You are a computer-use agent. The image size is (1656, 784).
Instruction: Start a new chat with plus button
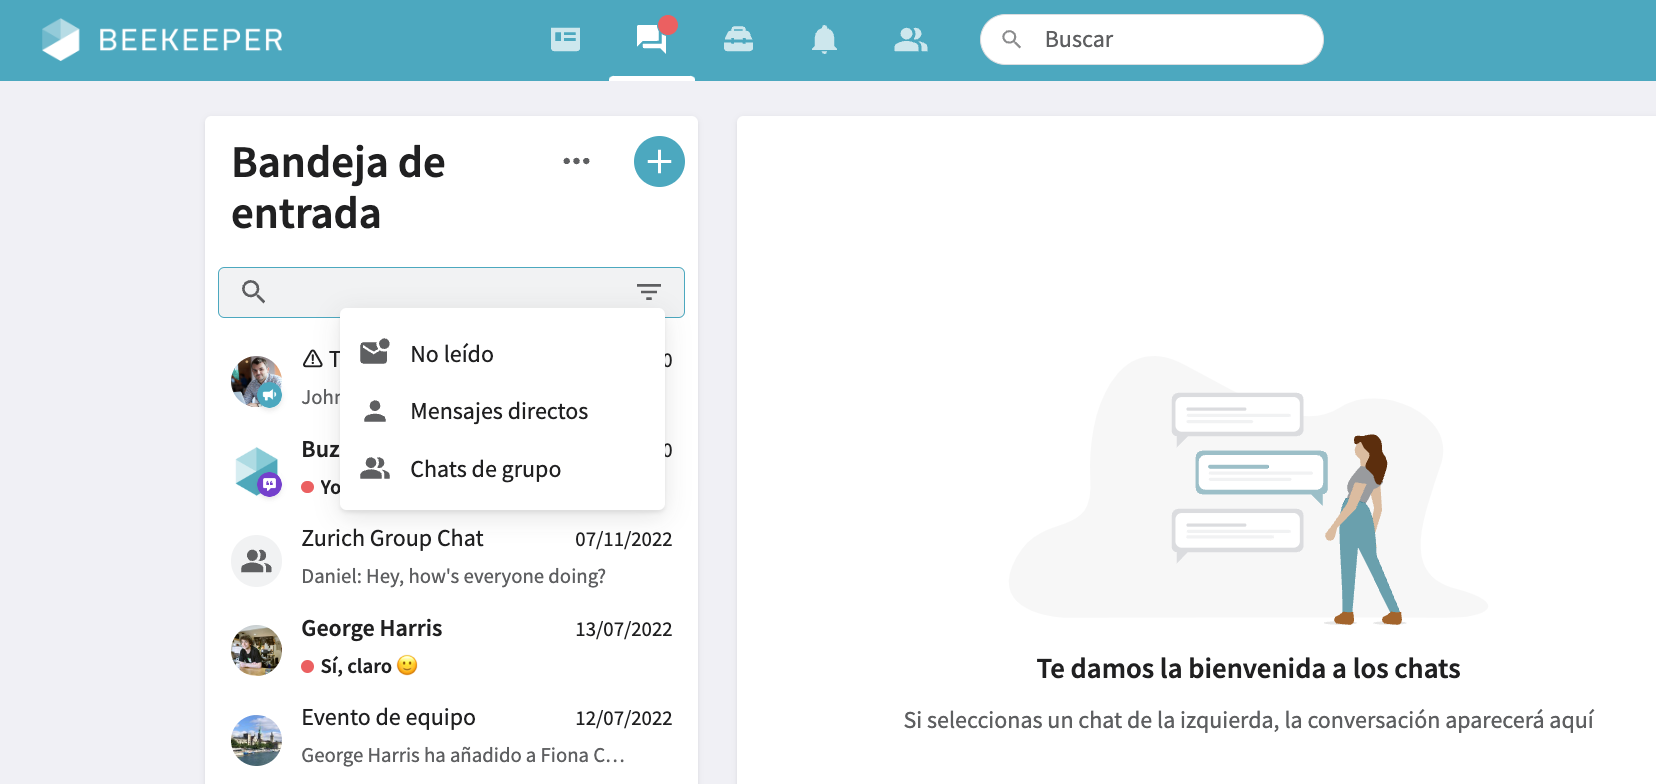pyautogui.click(x=659, y=161)
